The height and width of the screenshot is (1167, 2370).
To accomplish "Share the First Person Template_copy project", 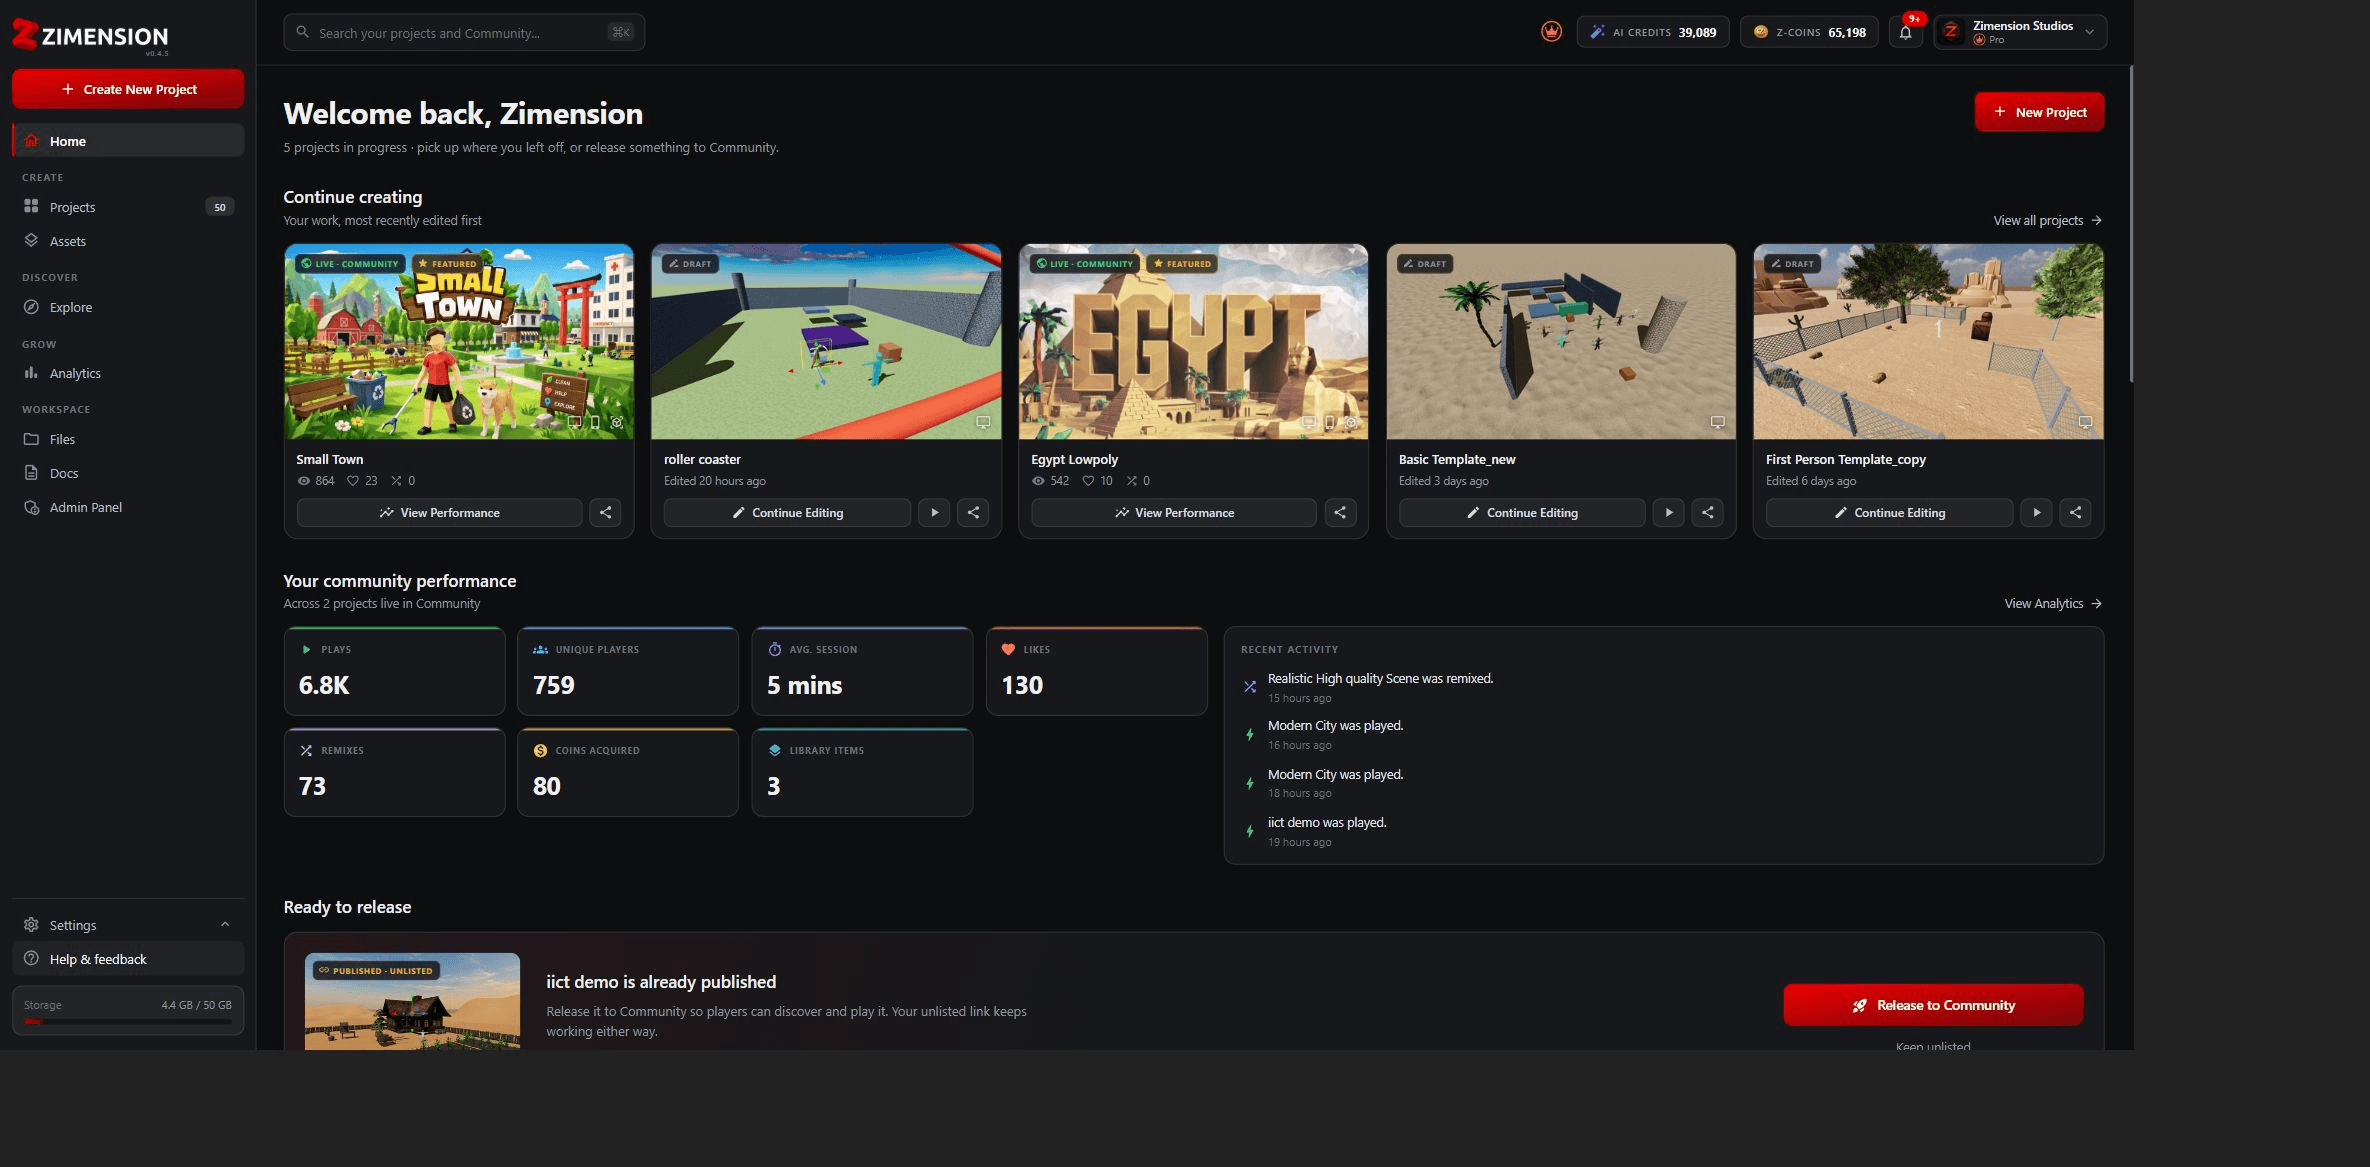I will click(x=2076, y=513).
